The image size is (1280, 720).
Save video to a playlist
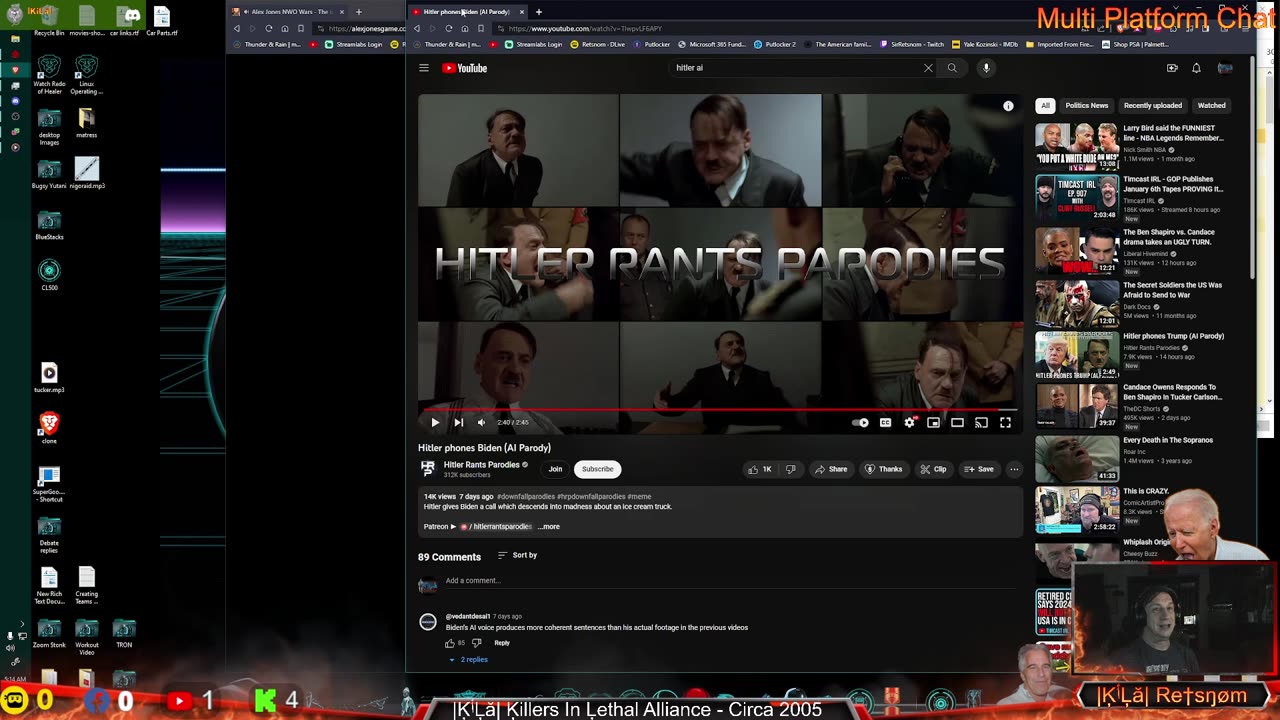pyautogui.click(x=979, y=469)
